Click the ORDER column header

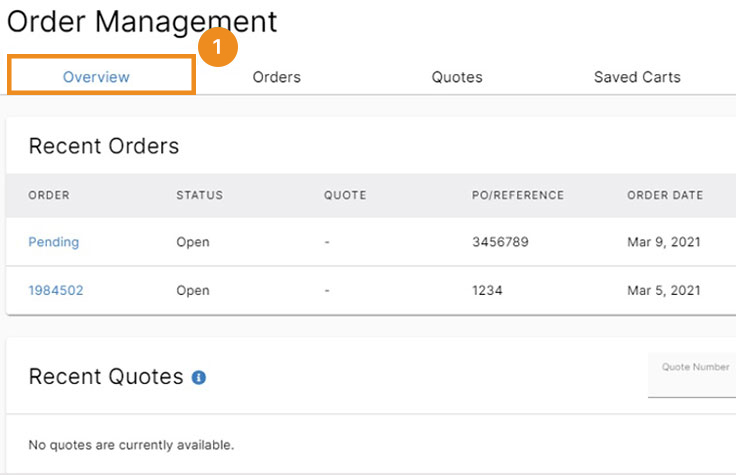click(49, 195)
